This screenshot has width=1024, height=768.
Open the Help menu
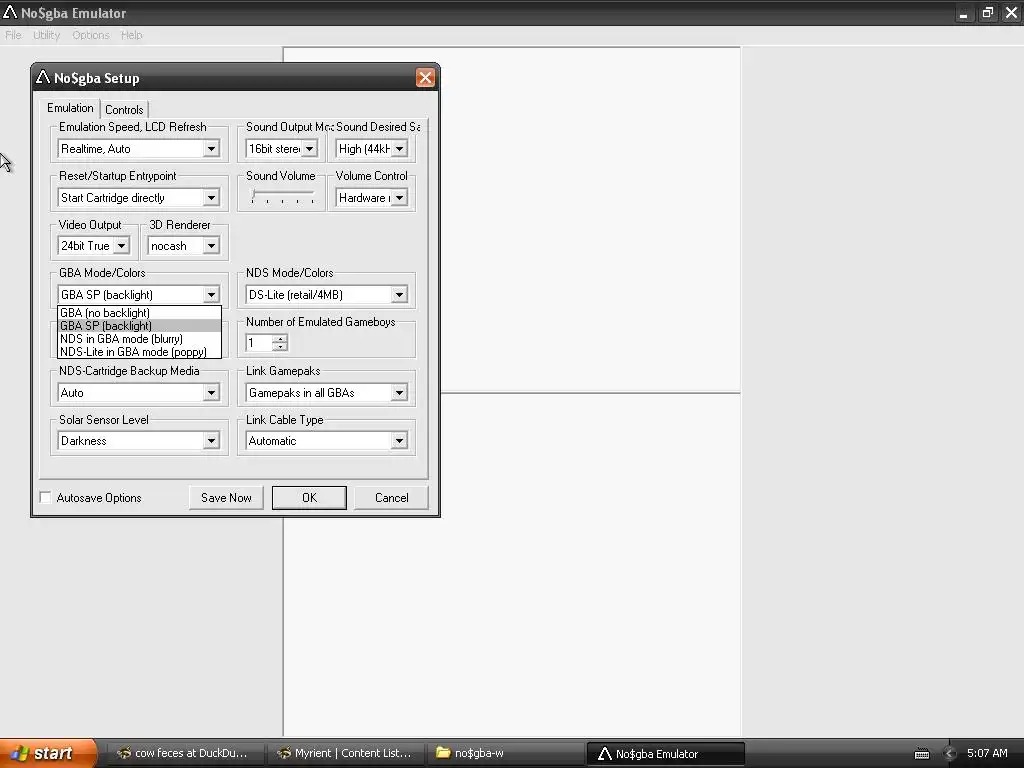click(x=131, y=35)
